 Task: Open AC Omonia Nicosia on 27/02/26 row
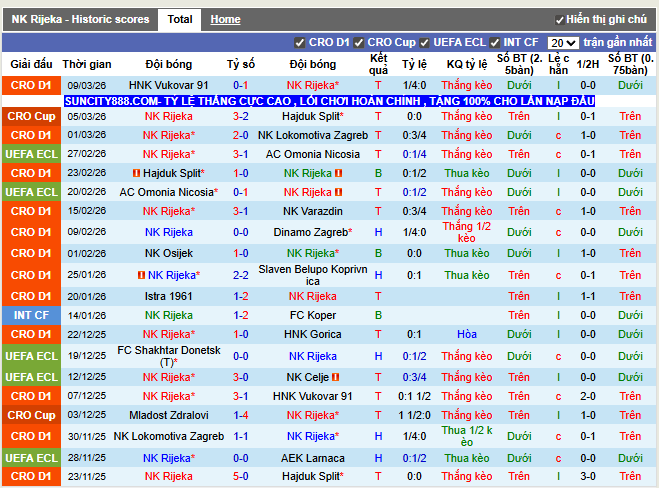click(x=313, y=154)
